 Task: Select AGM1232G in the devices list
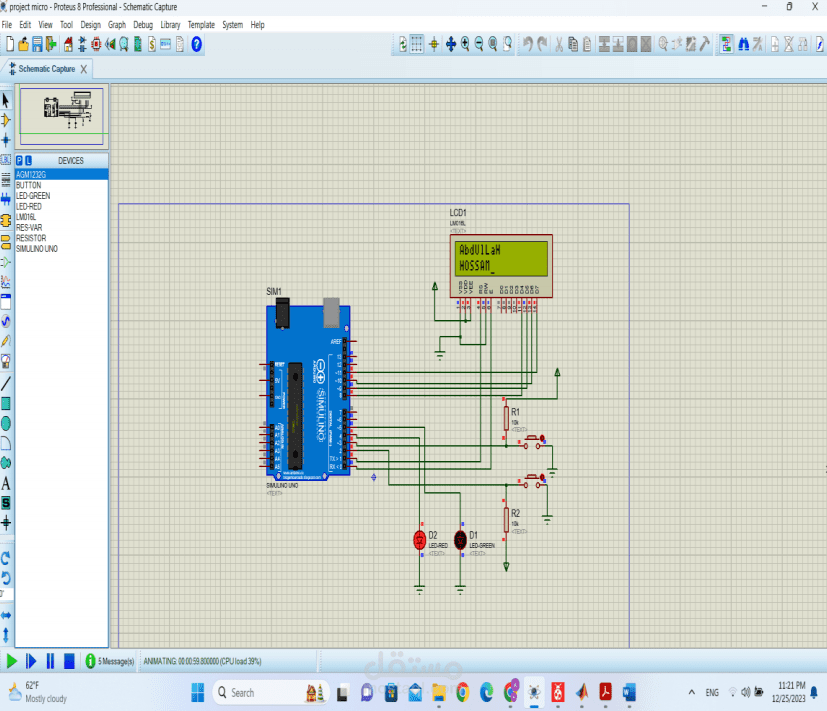(x=62, y=175)
